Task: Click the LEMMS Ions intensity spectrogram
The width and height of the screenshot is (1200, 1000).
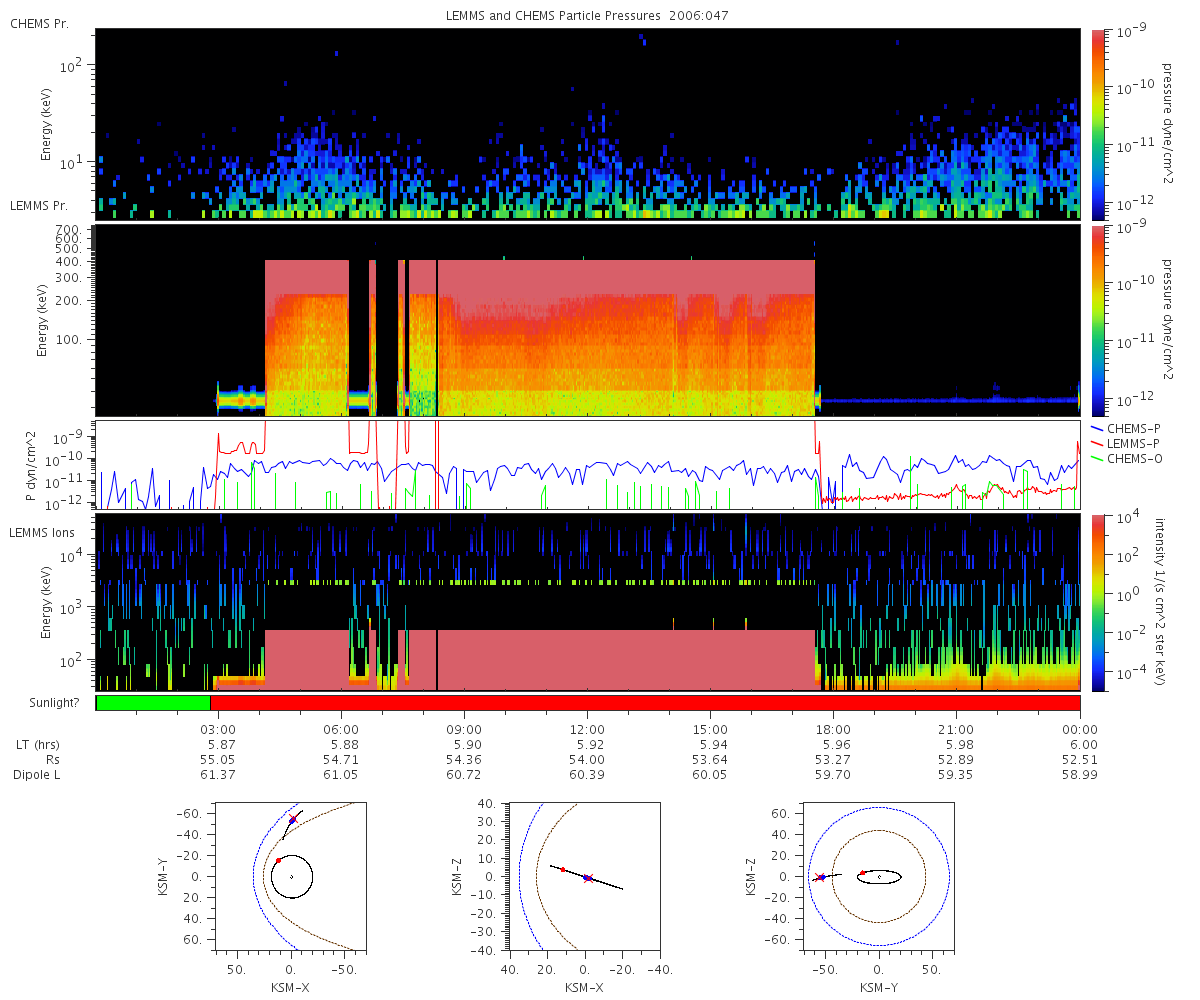Action: (588, 602)
